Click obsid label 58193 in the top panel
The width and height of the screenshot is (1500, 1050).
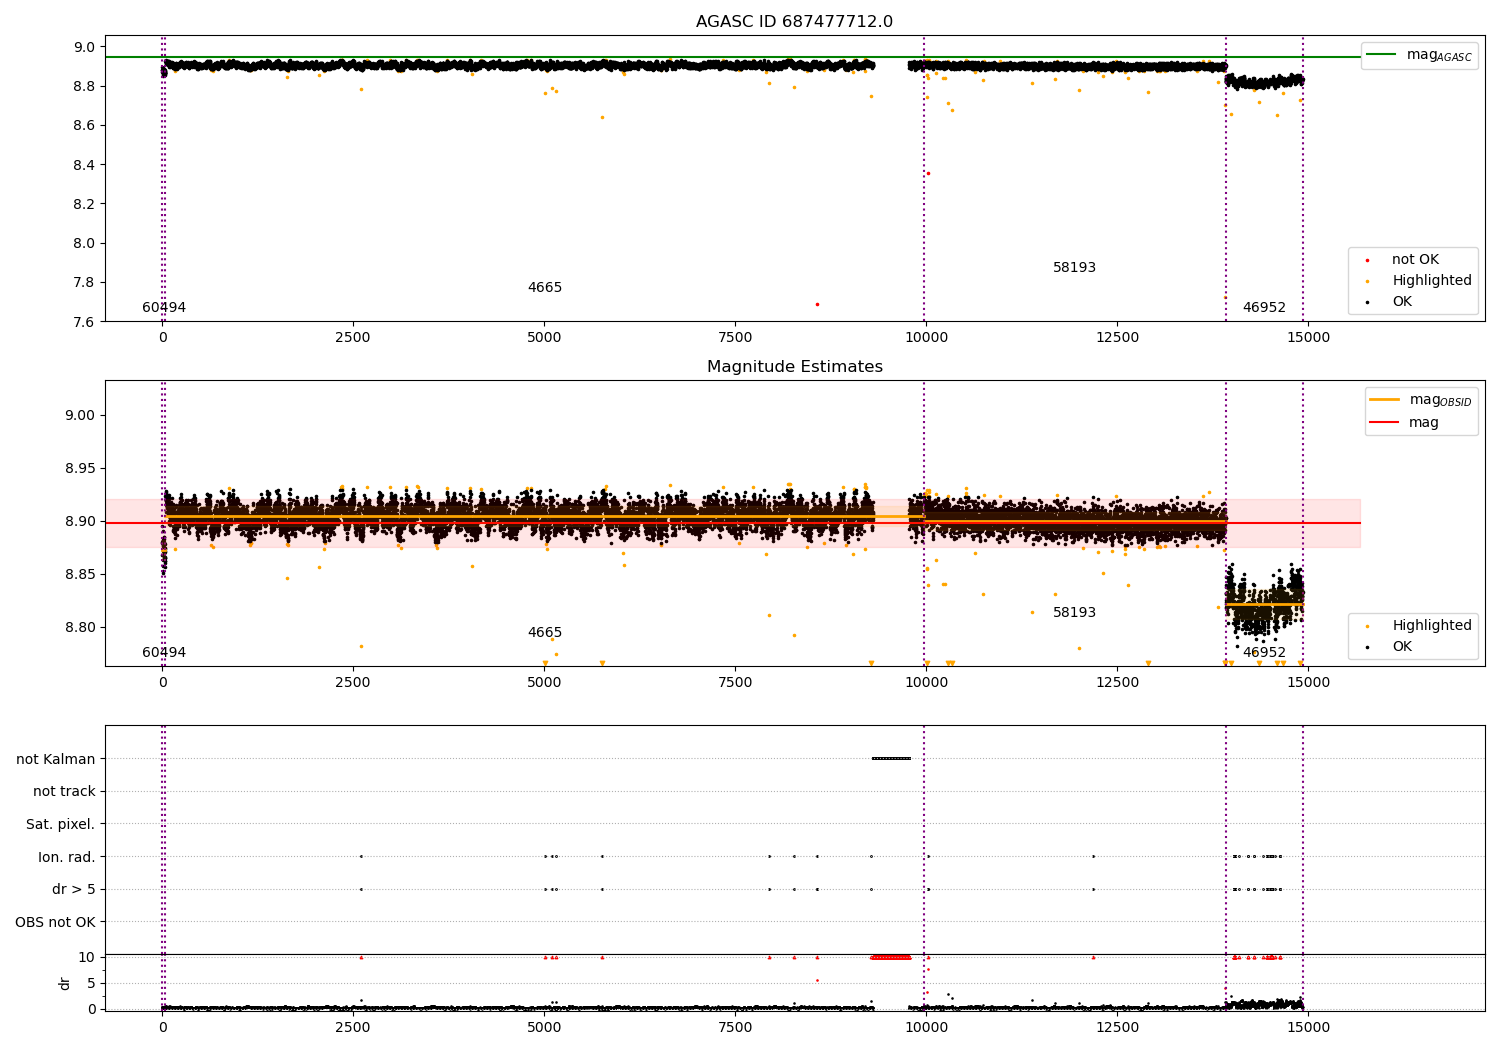click(x=1074, y=268)
